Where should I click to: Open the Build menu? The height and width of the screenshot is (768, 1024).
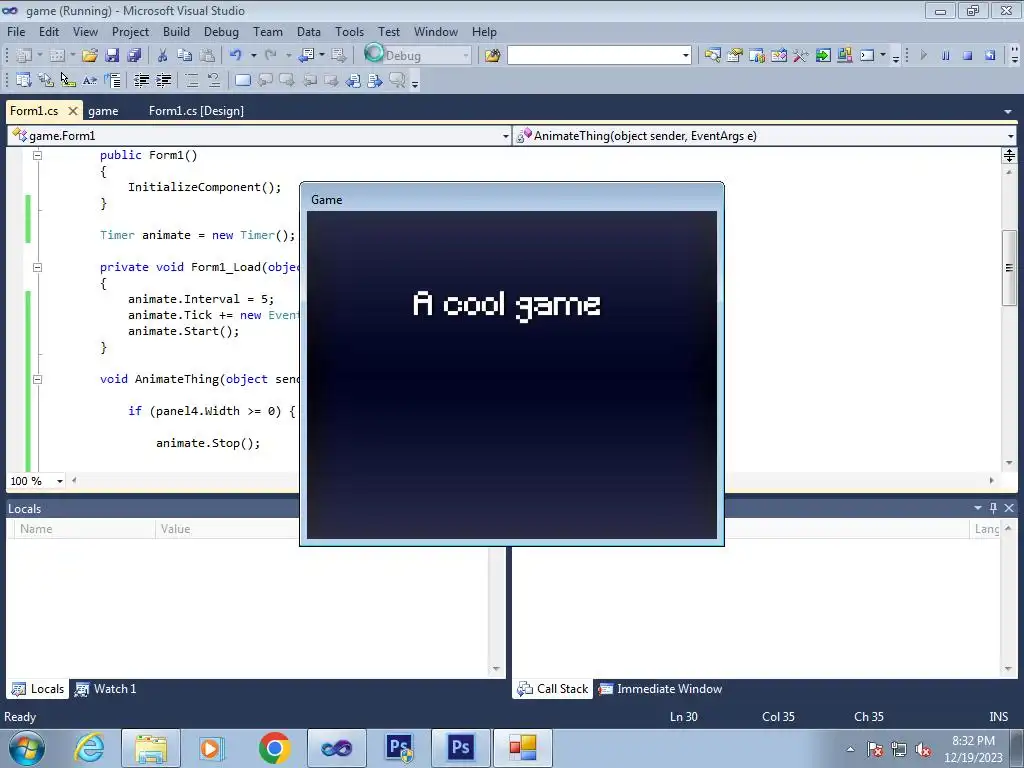176,31
